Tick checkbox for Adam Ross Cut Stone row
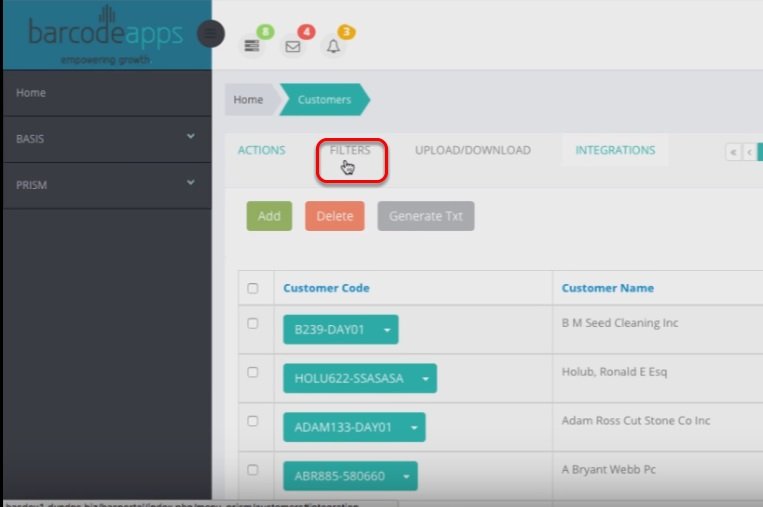 coord(253,421)
